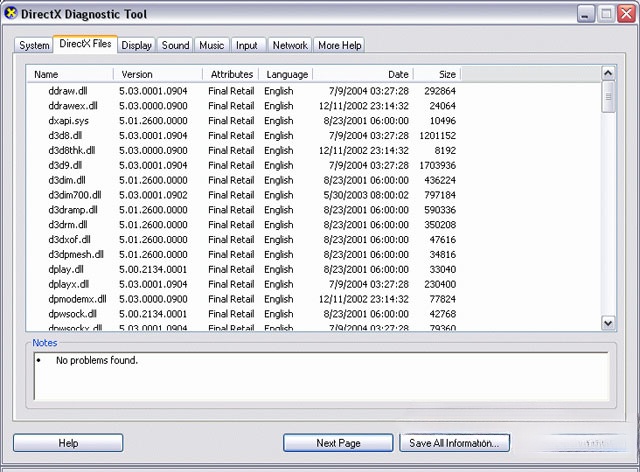640x472 pixels.
Task: Click version 5.03.0001.0902 value
Action: click(x=153, y=195)
